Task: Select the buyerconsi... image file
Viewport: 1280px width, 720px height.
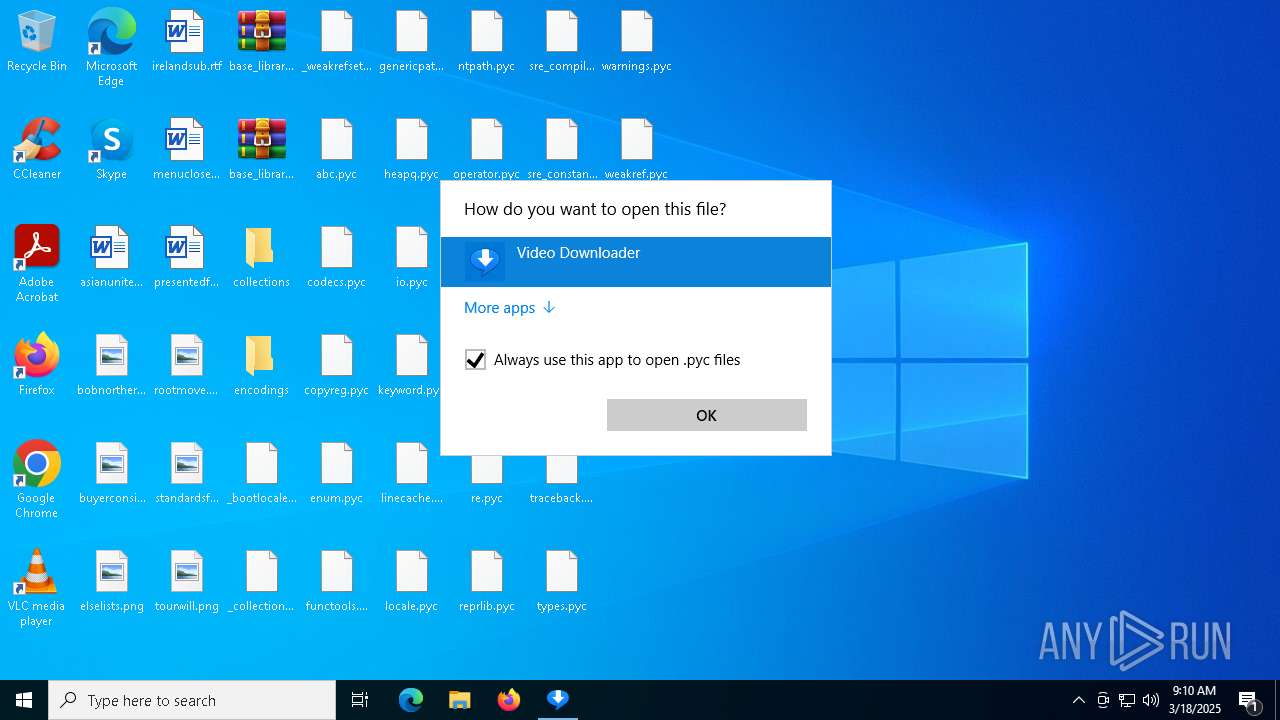Action: (111, 474)
